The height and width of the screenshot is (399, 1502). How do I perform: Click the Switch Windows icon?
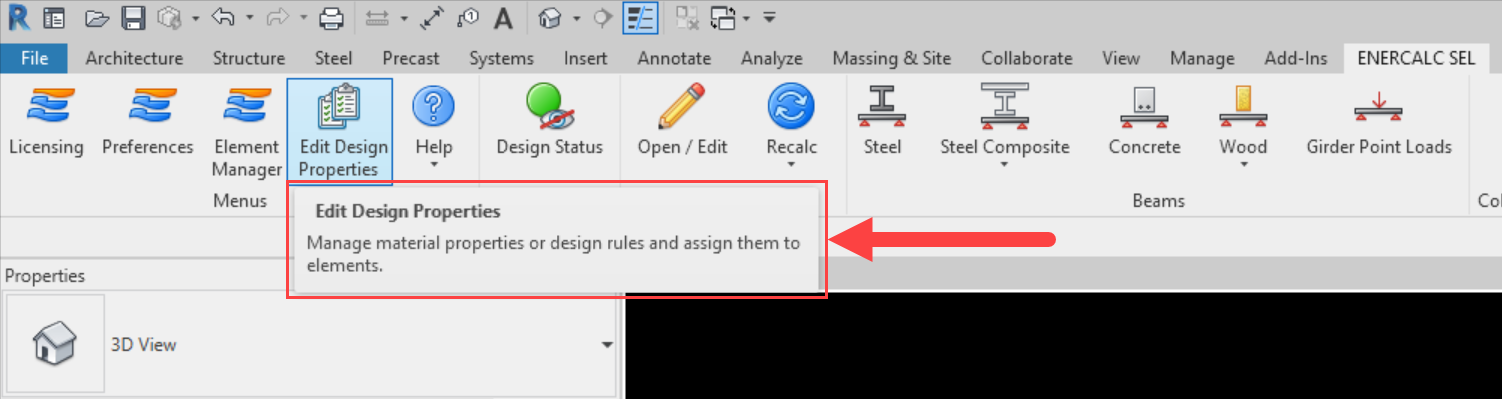pyautogui.click(x=723, y=17)
